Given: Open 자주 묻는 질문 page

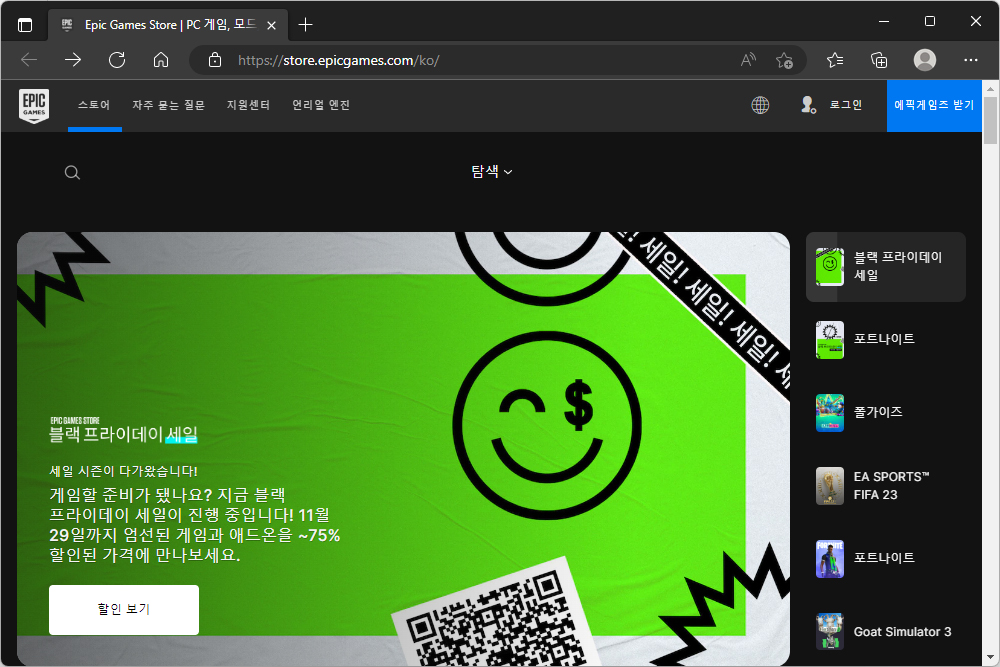Looking at the screenshot, I should pos(168,105).
